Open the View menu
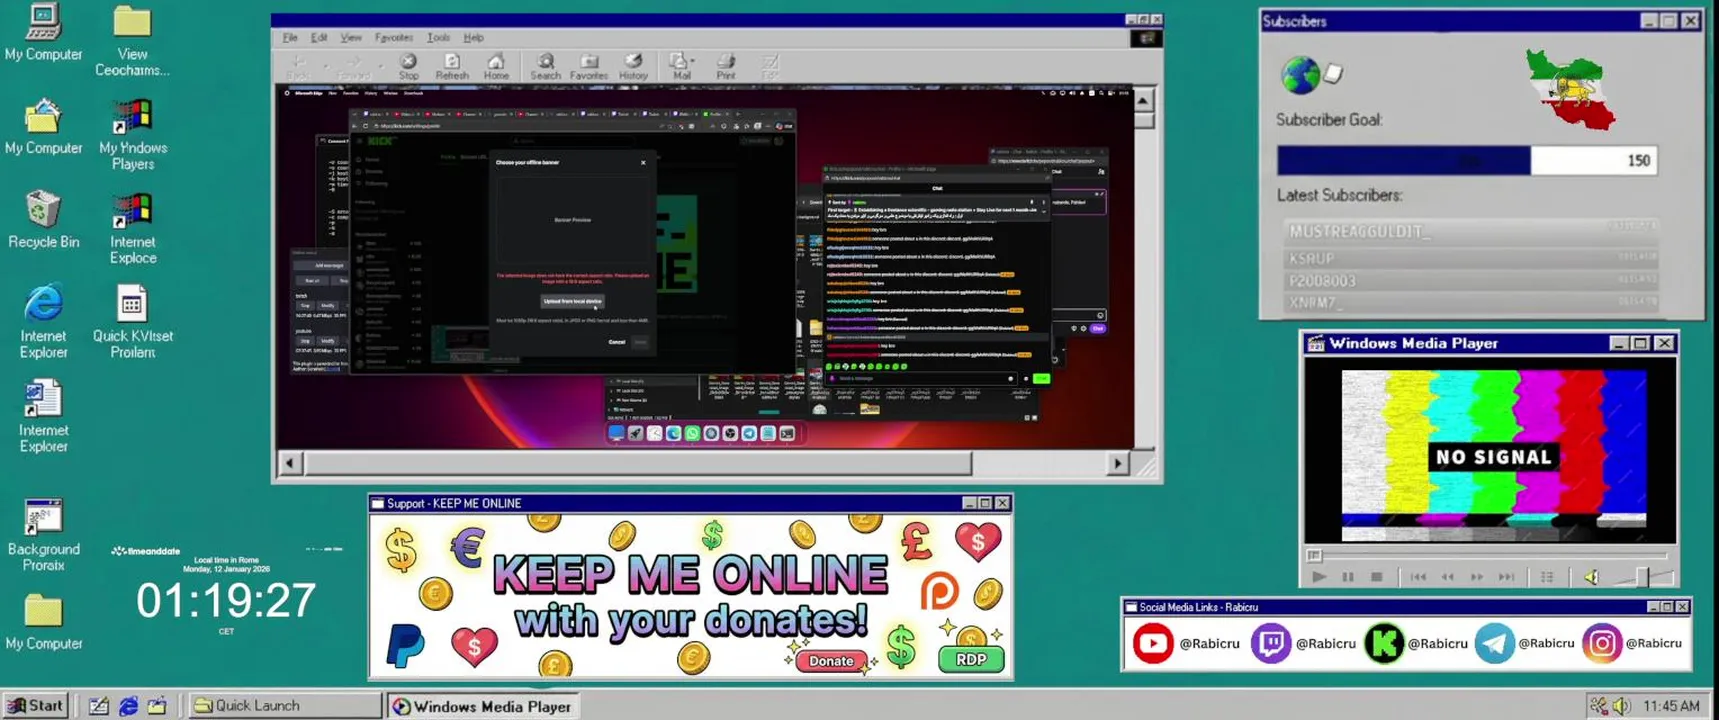This screenshot has height=720, width=1719. [351, 38]
